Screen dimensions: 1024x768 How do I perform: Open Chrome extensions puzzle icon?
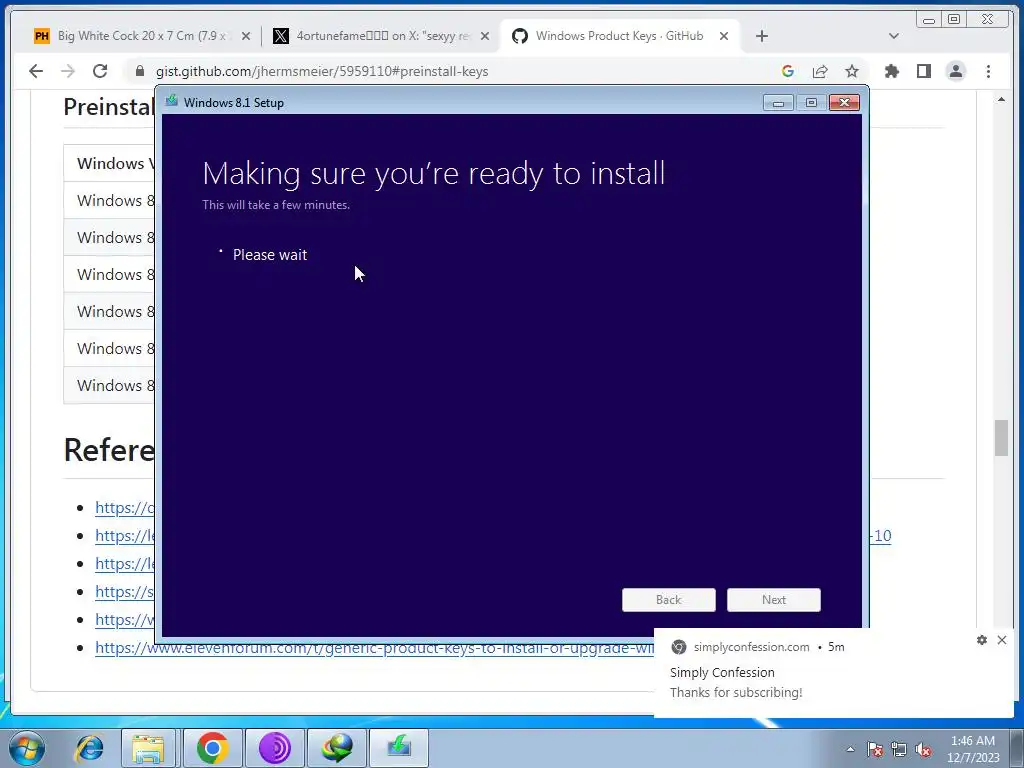pyautogui.click(x=891, y=71)
